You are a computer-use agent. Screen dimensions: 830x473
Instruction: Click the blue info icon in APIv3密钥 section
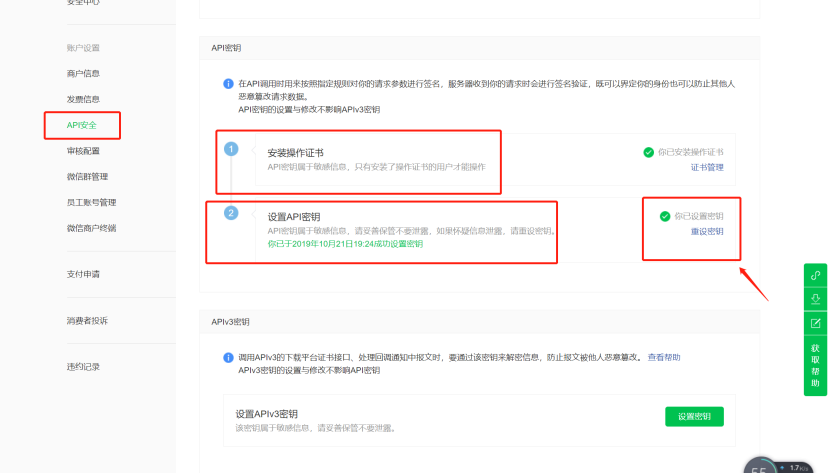point(228,357)
